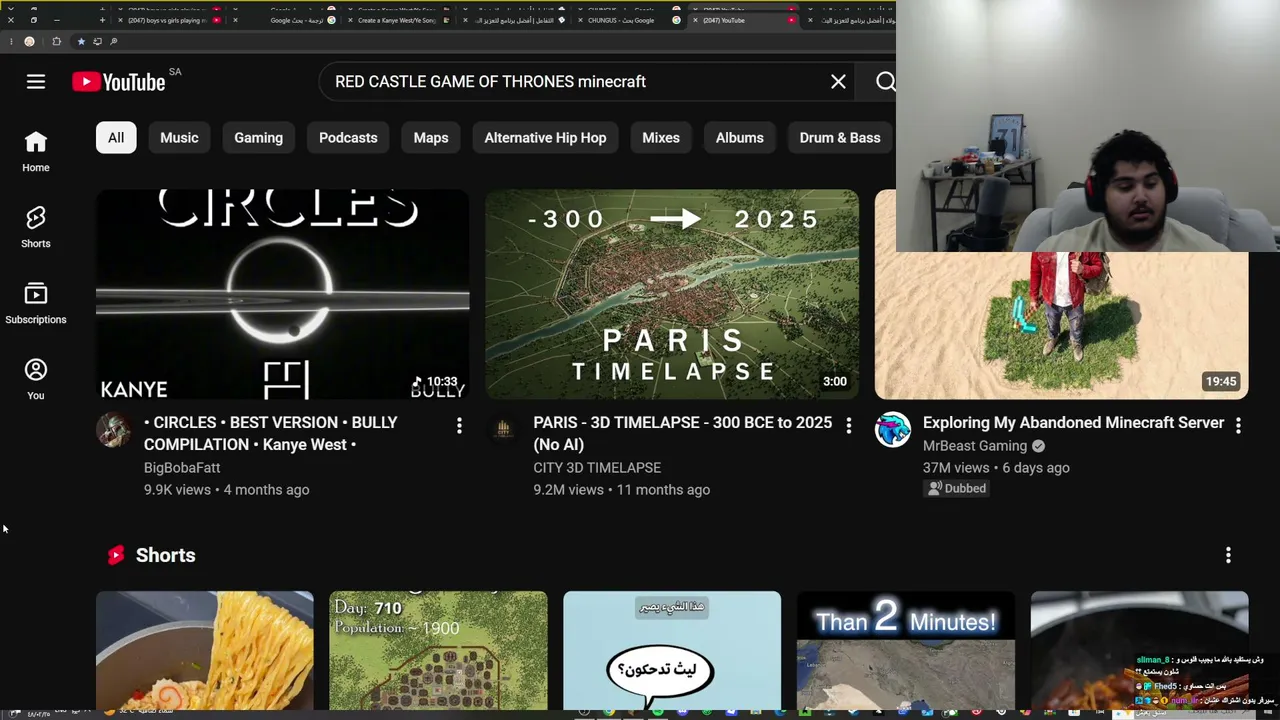
Task: Go to Home in the sidebar
Action: (x=36, y=151)
